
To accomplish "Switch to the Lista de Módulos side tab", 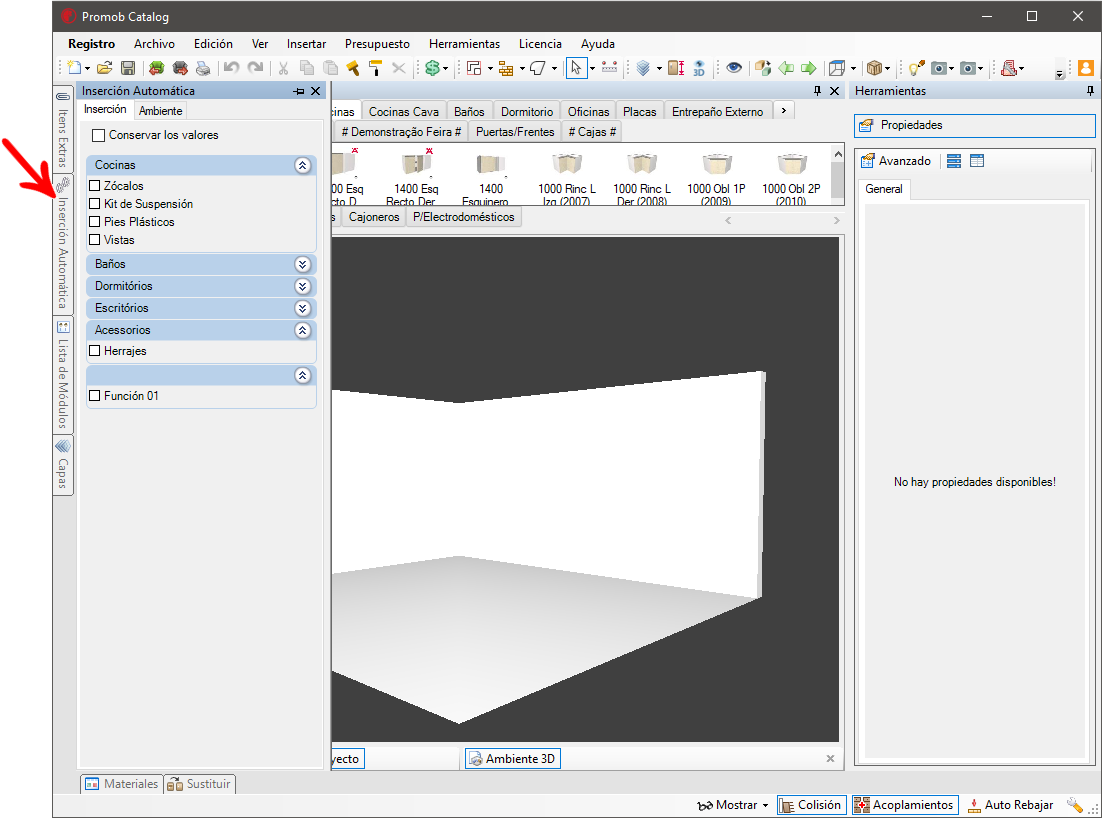I will [63, 374].
